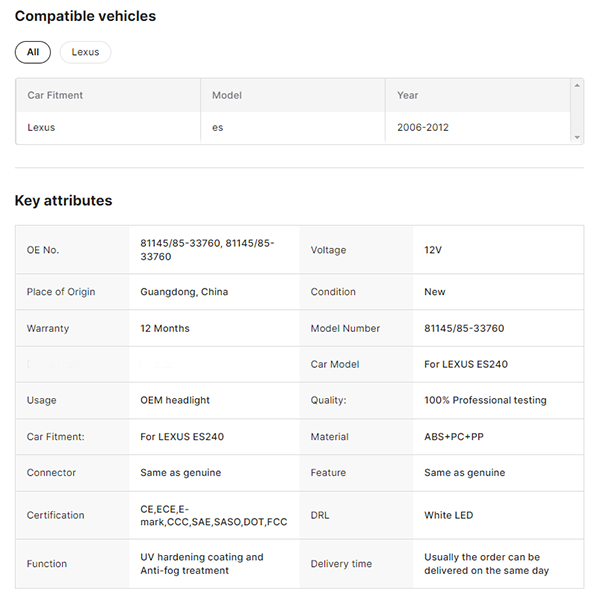Switch to the "Lexus" filter pill
Screen dimensions: 600x600
click(85, 52)
